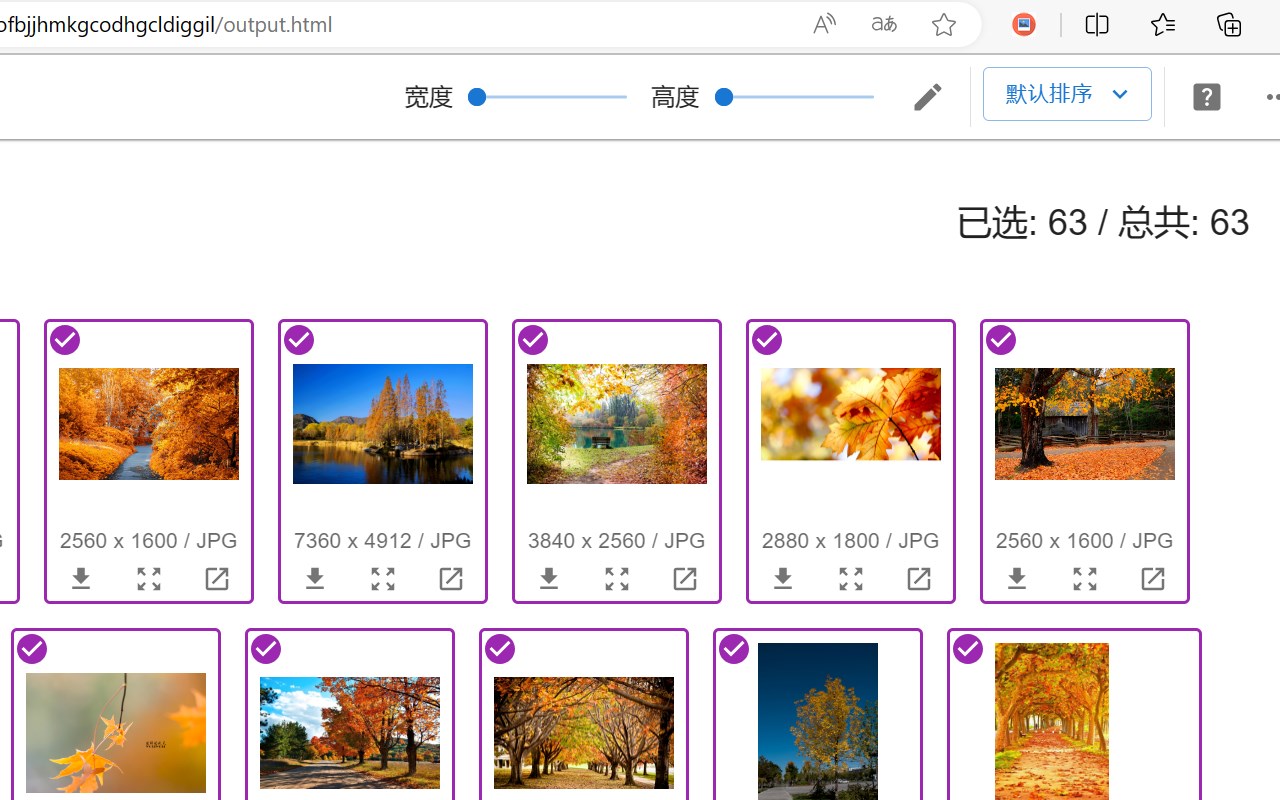Click the country road trees thumbnail
The image size is (1280, 800).
(350, 733)
